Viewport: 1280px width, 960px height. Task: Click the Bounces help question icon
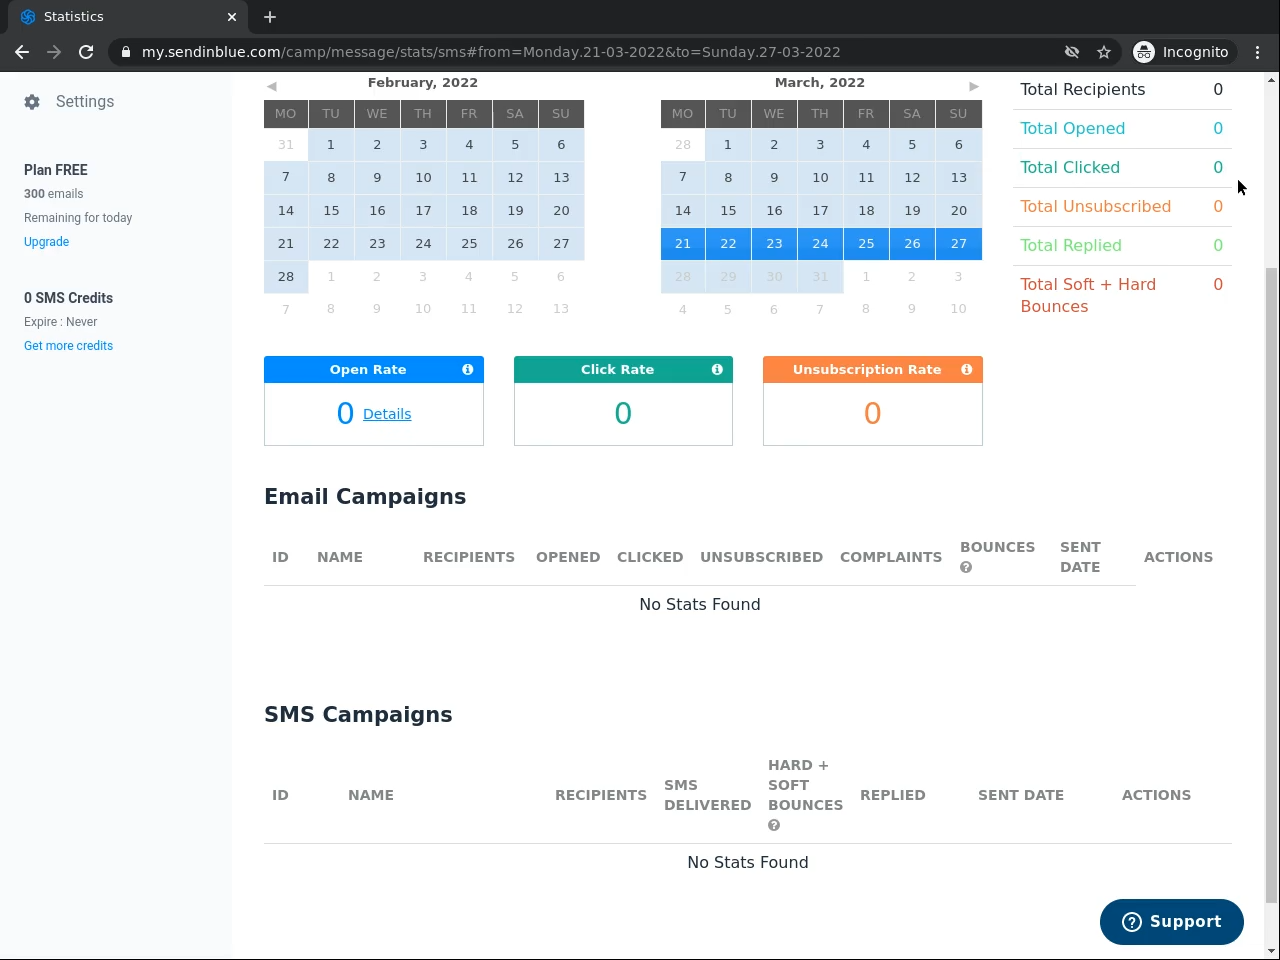tap(966, 568)
